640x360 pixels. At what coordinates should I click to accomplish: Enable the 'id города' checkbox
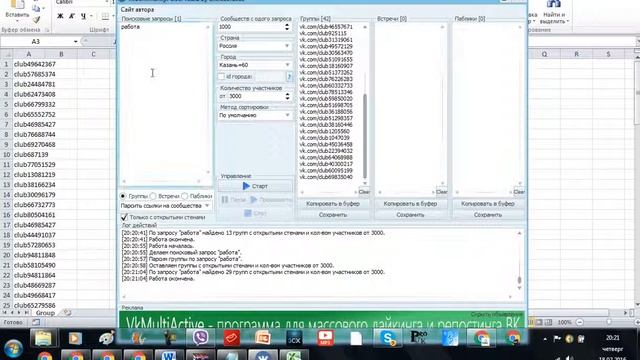221,76
